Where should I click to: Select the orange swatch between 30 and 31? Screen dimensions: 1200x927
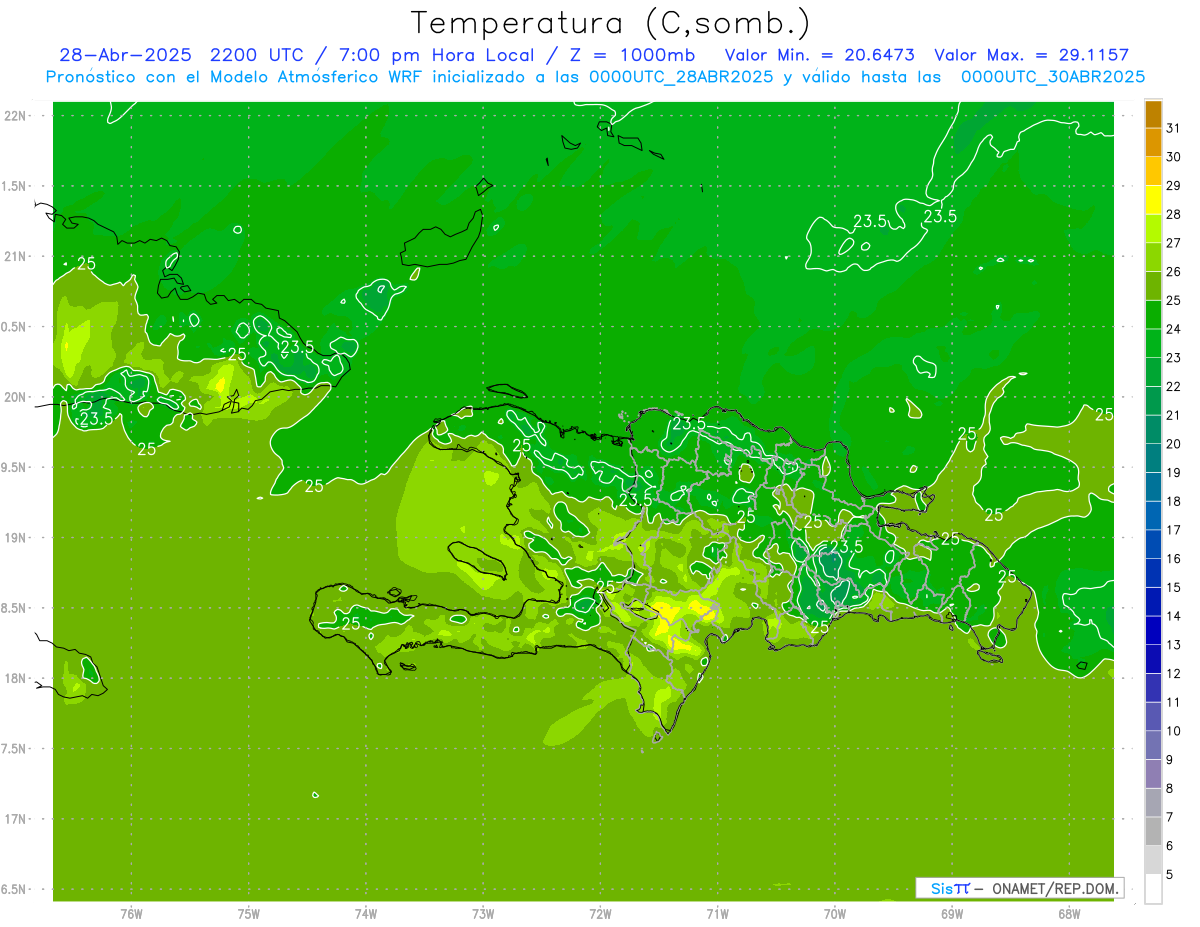click(1153, 143)
